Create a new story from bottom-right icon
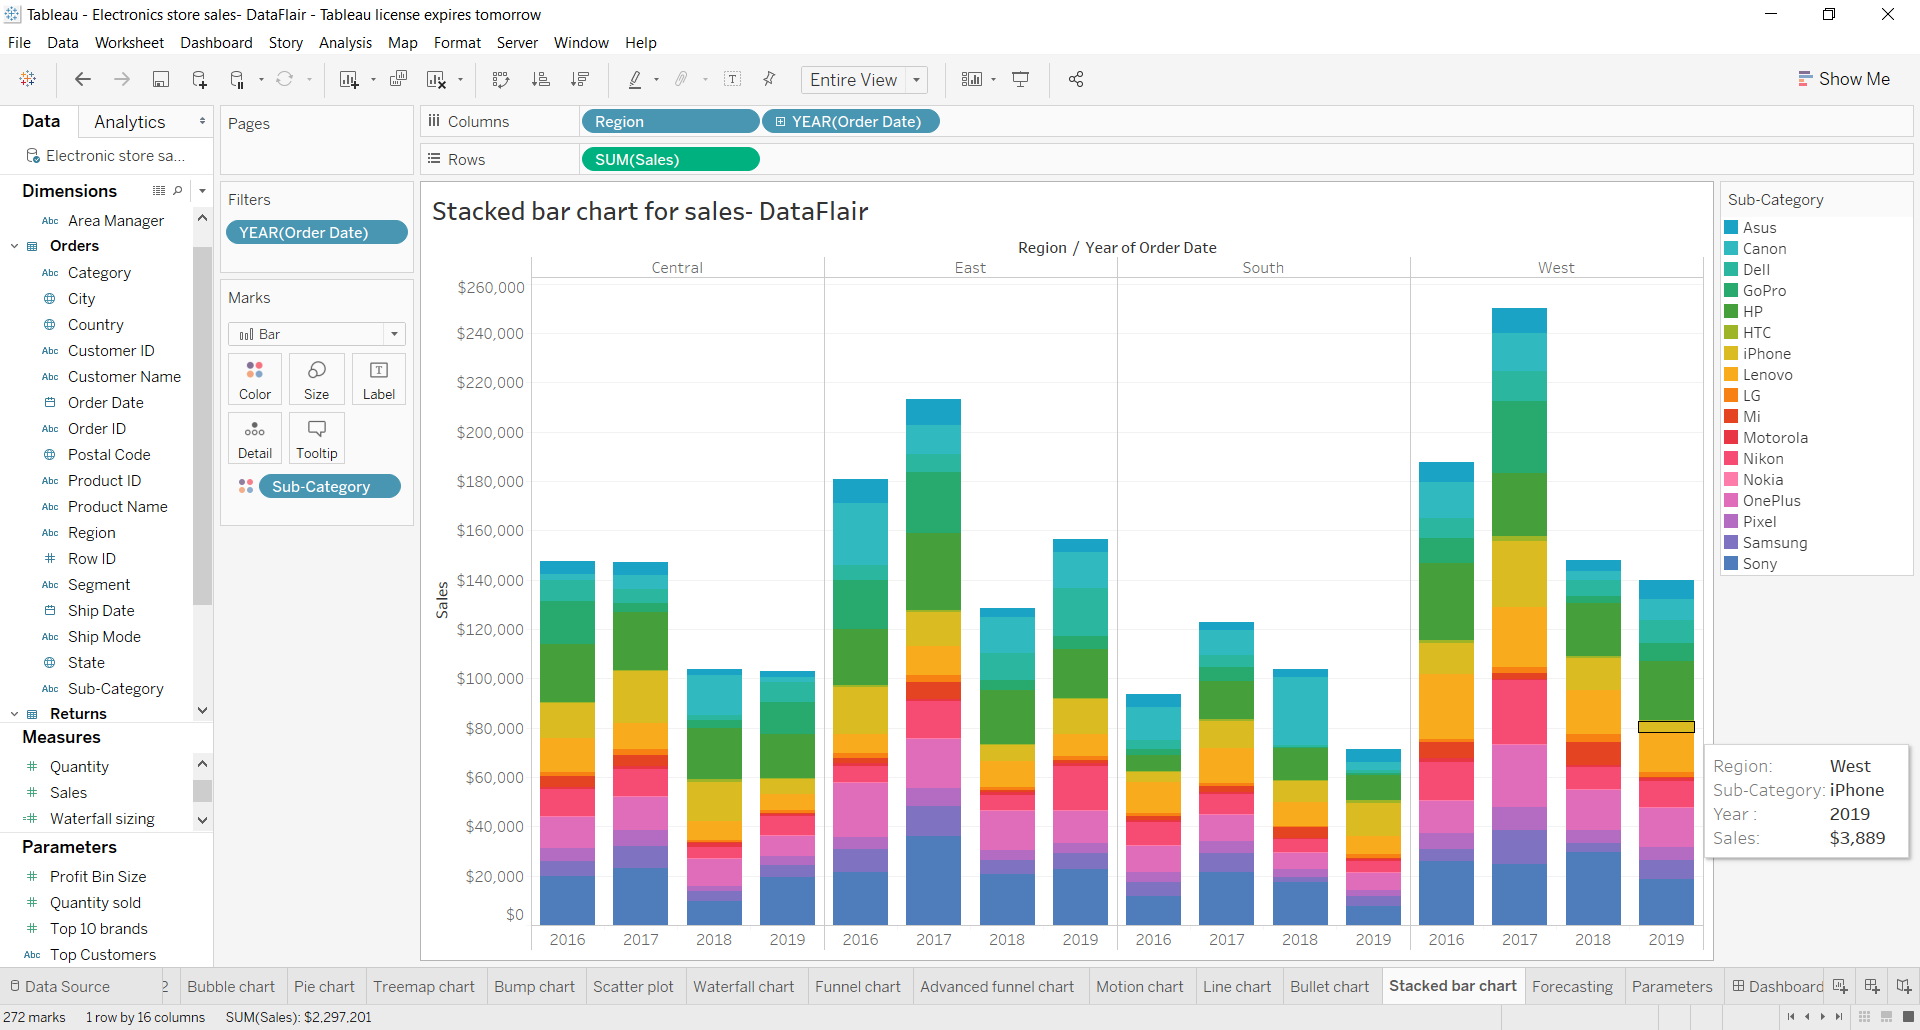The image size is (1920, 1030). point(1905,986)
